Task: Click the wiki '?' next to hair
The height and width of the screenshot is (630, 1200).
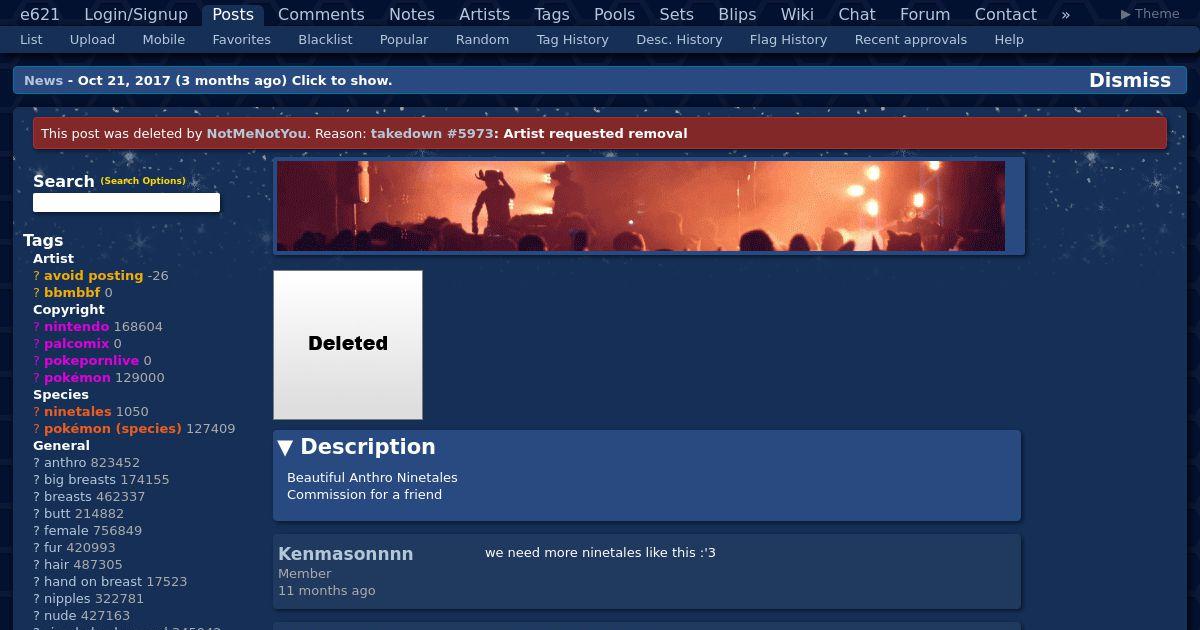Action: click(36, 565)
